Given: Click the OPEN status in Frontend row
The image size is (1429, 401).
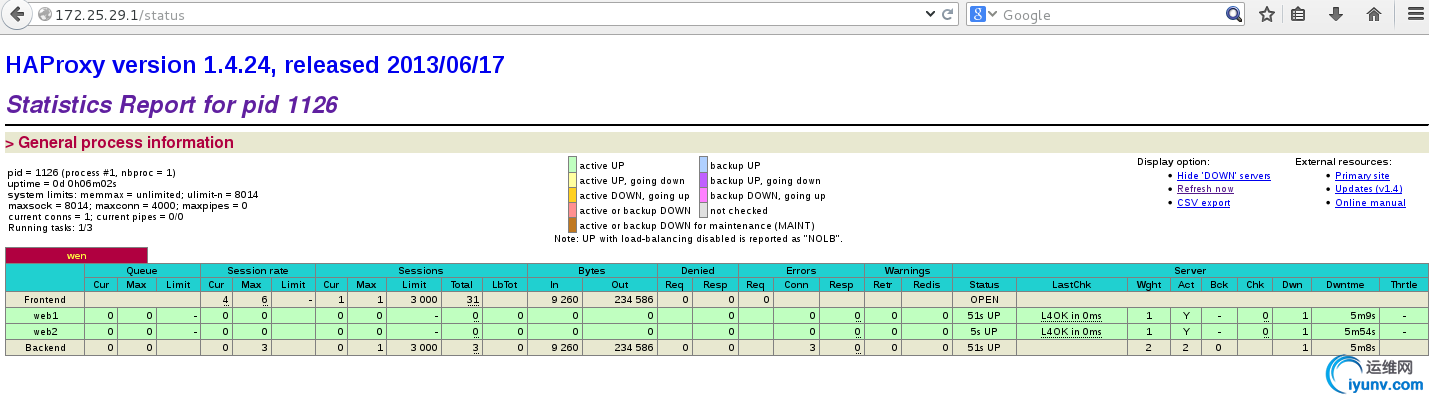Looking at the screenshot, I should (x=984, y=299).
